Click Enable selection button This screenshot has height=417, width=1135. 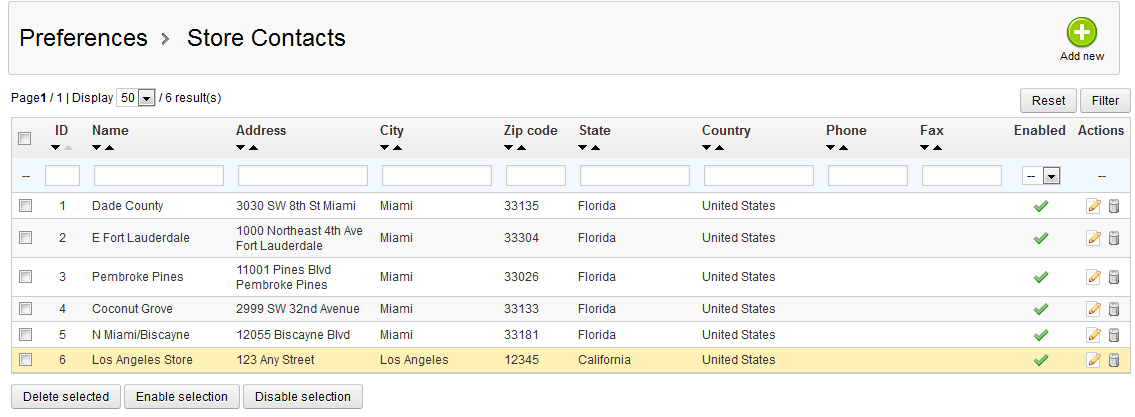tap(182, 397)
